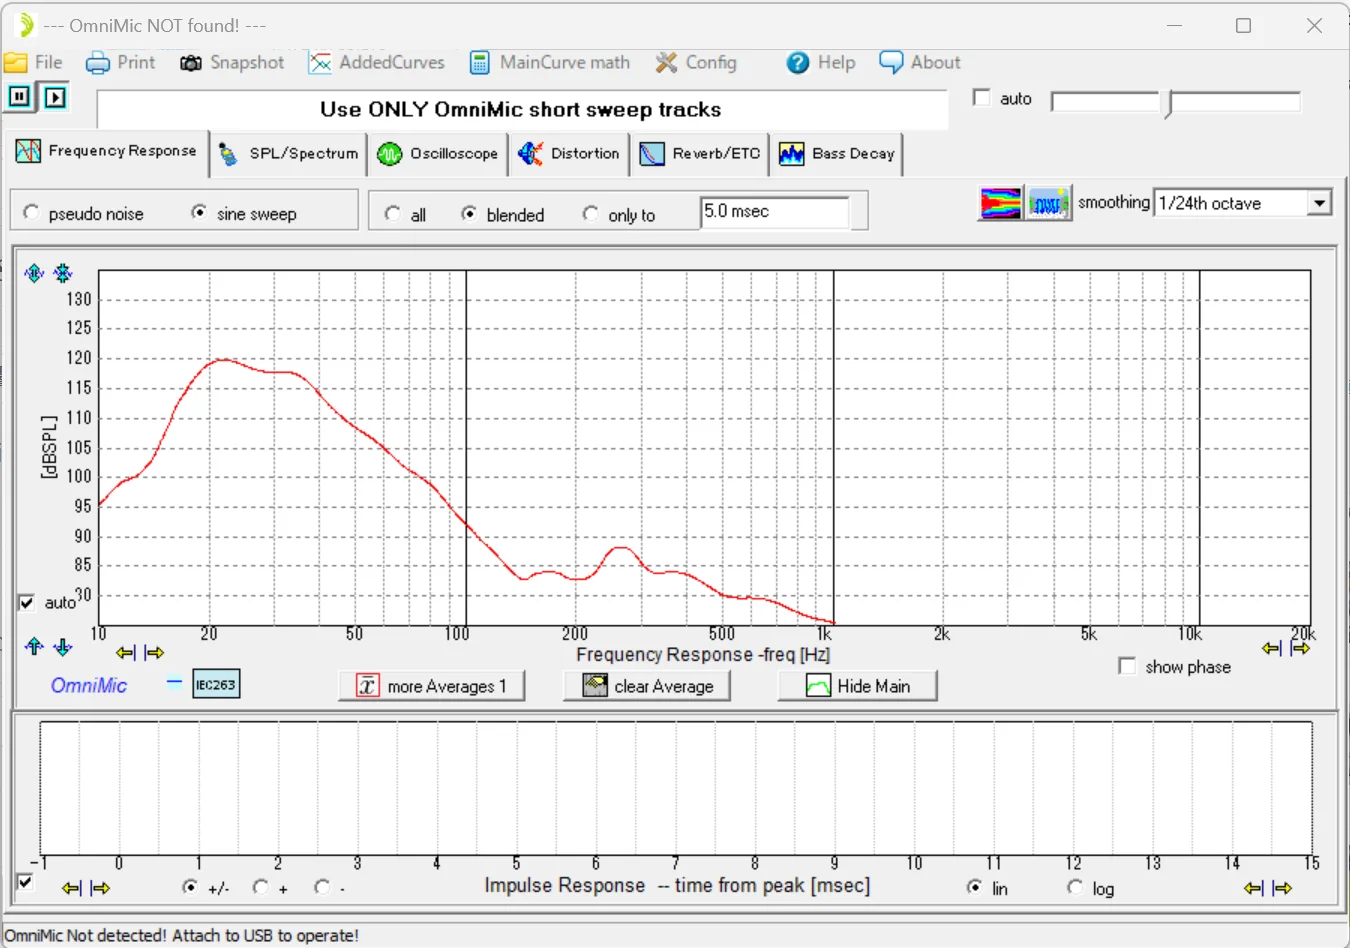Click the play button icon
Image resolution: width=1350 pixels, height=948 pixels.
click(x=55, y=97)
